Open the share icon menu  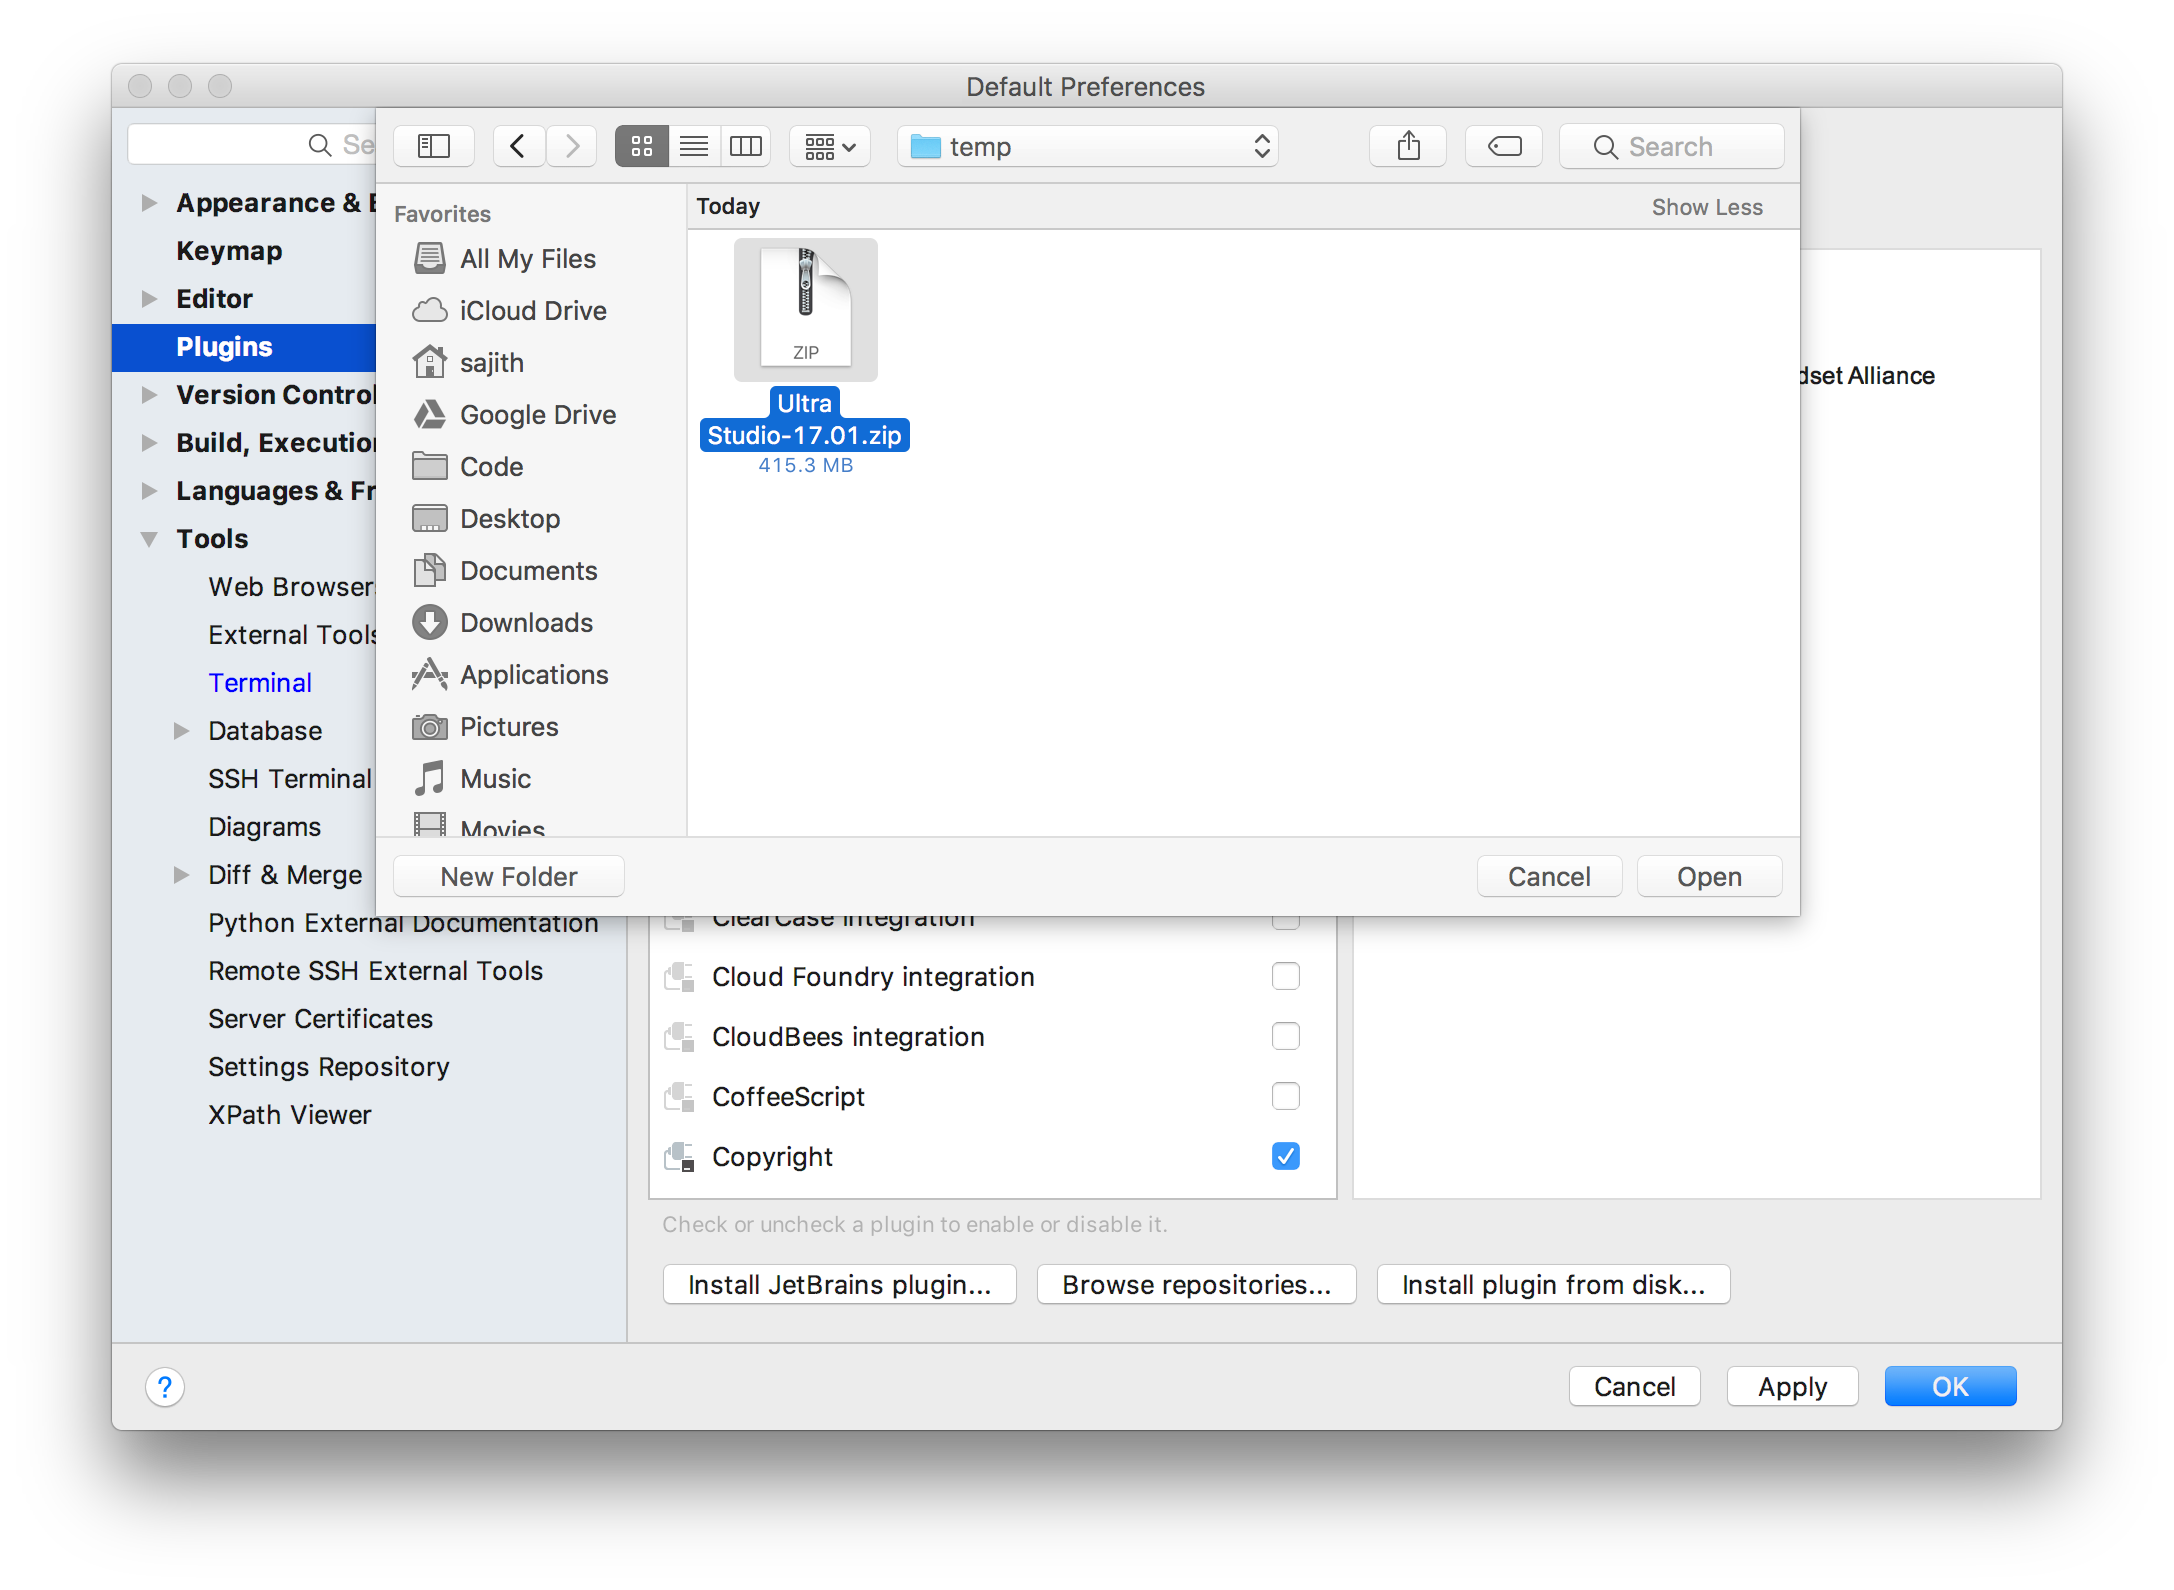[x=1408, y=146]
